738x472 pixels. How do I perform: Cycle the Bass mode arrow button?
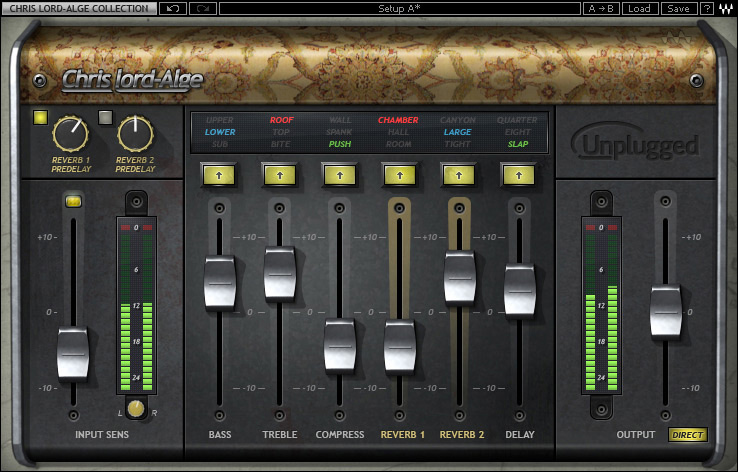pyautogui.click(x=219, y=176)
